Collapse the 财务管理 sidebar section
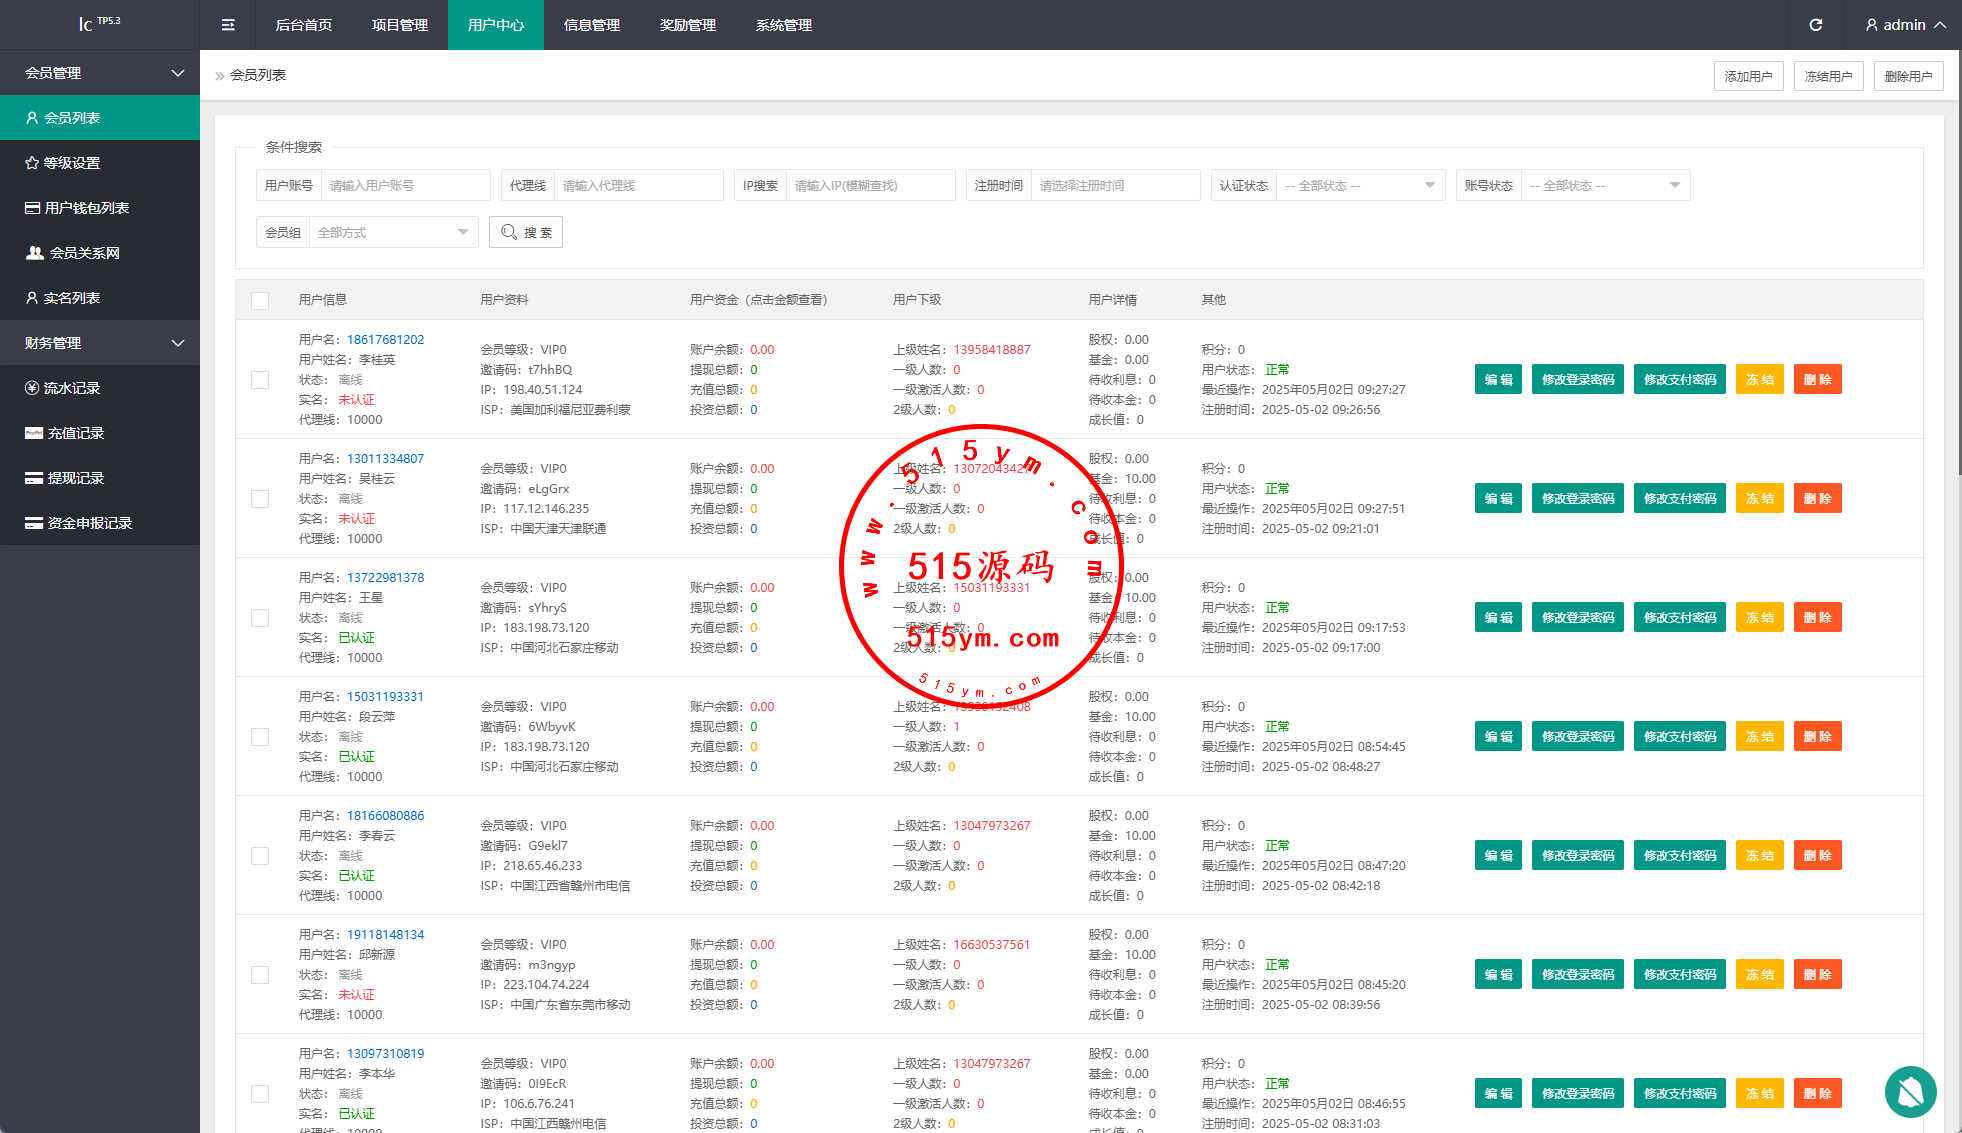Viewport: 1962px width, 1133px height. (100, 343)
